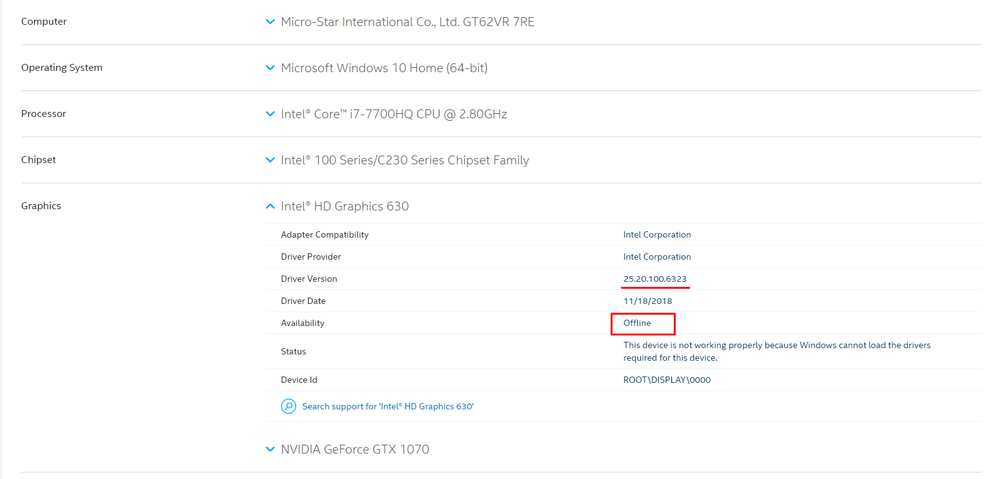
Task: Click the magnifier search support icon
Action: pos(289,406)
